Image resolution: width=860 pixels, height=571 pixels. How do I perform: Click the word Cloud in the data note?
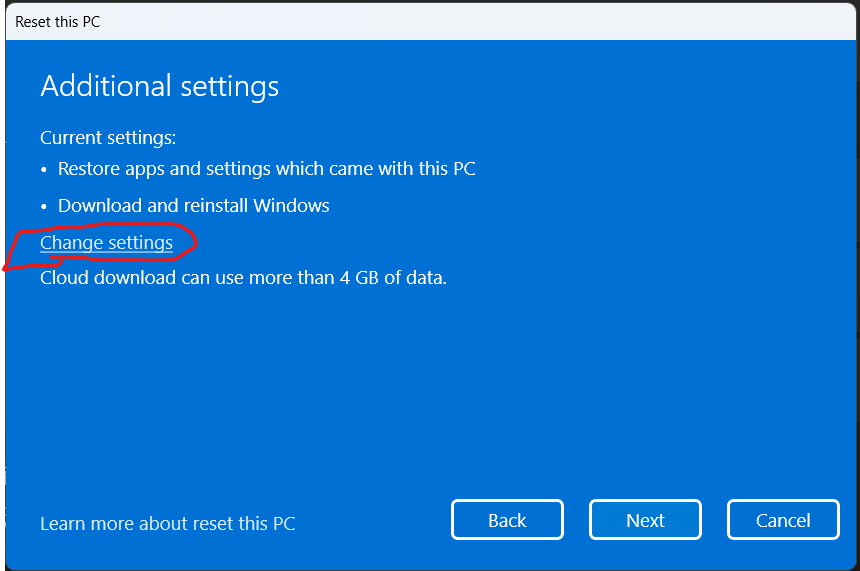pyautogui.click(x=63, y=277)
